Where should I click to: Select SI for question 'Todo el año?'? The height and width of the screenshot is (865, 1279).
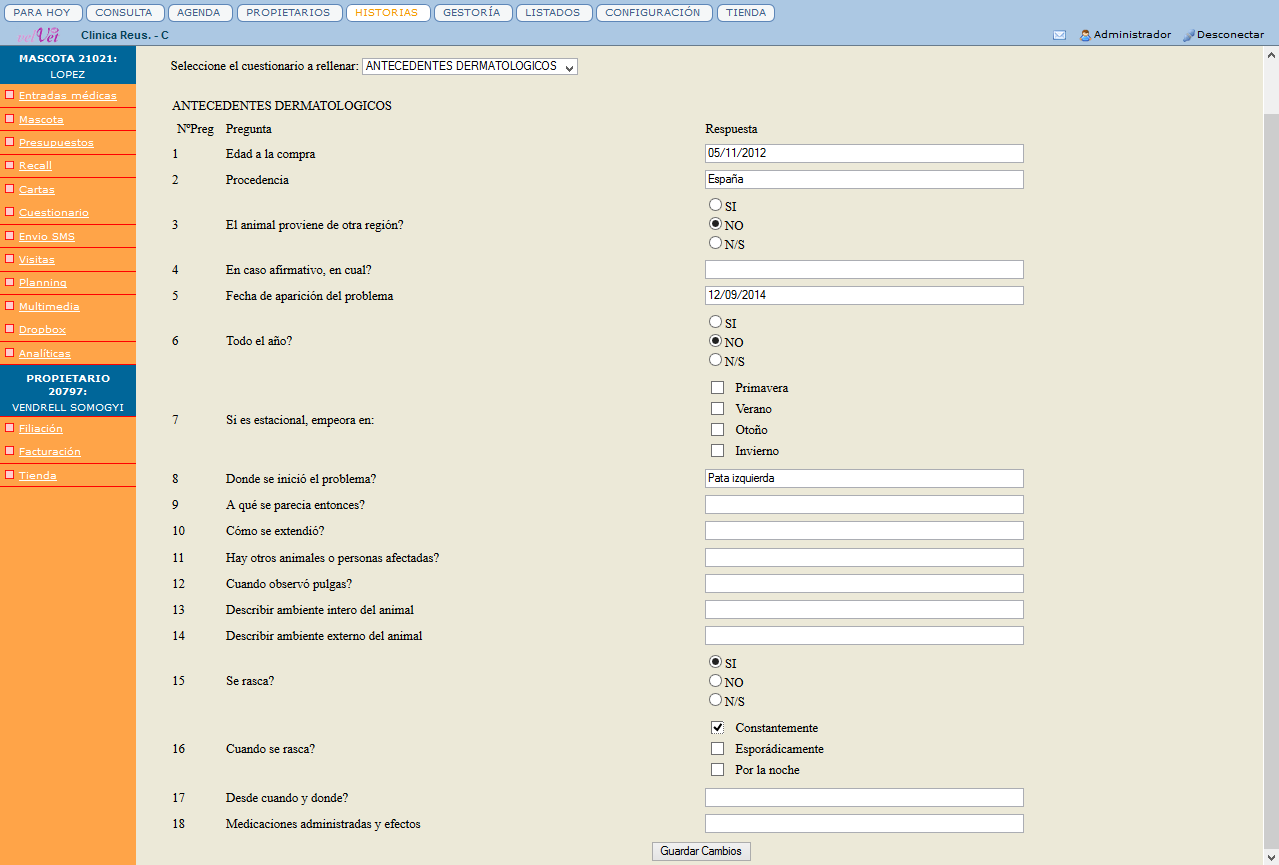715,322
